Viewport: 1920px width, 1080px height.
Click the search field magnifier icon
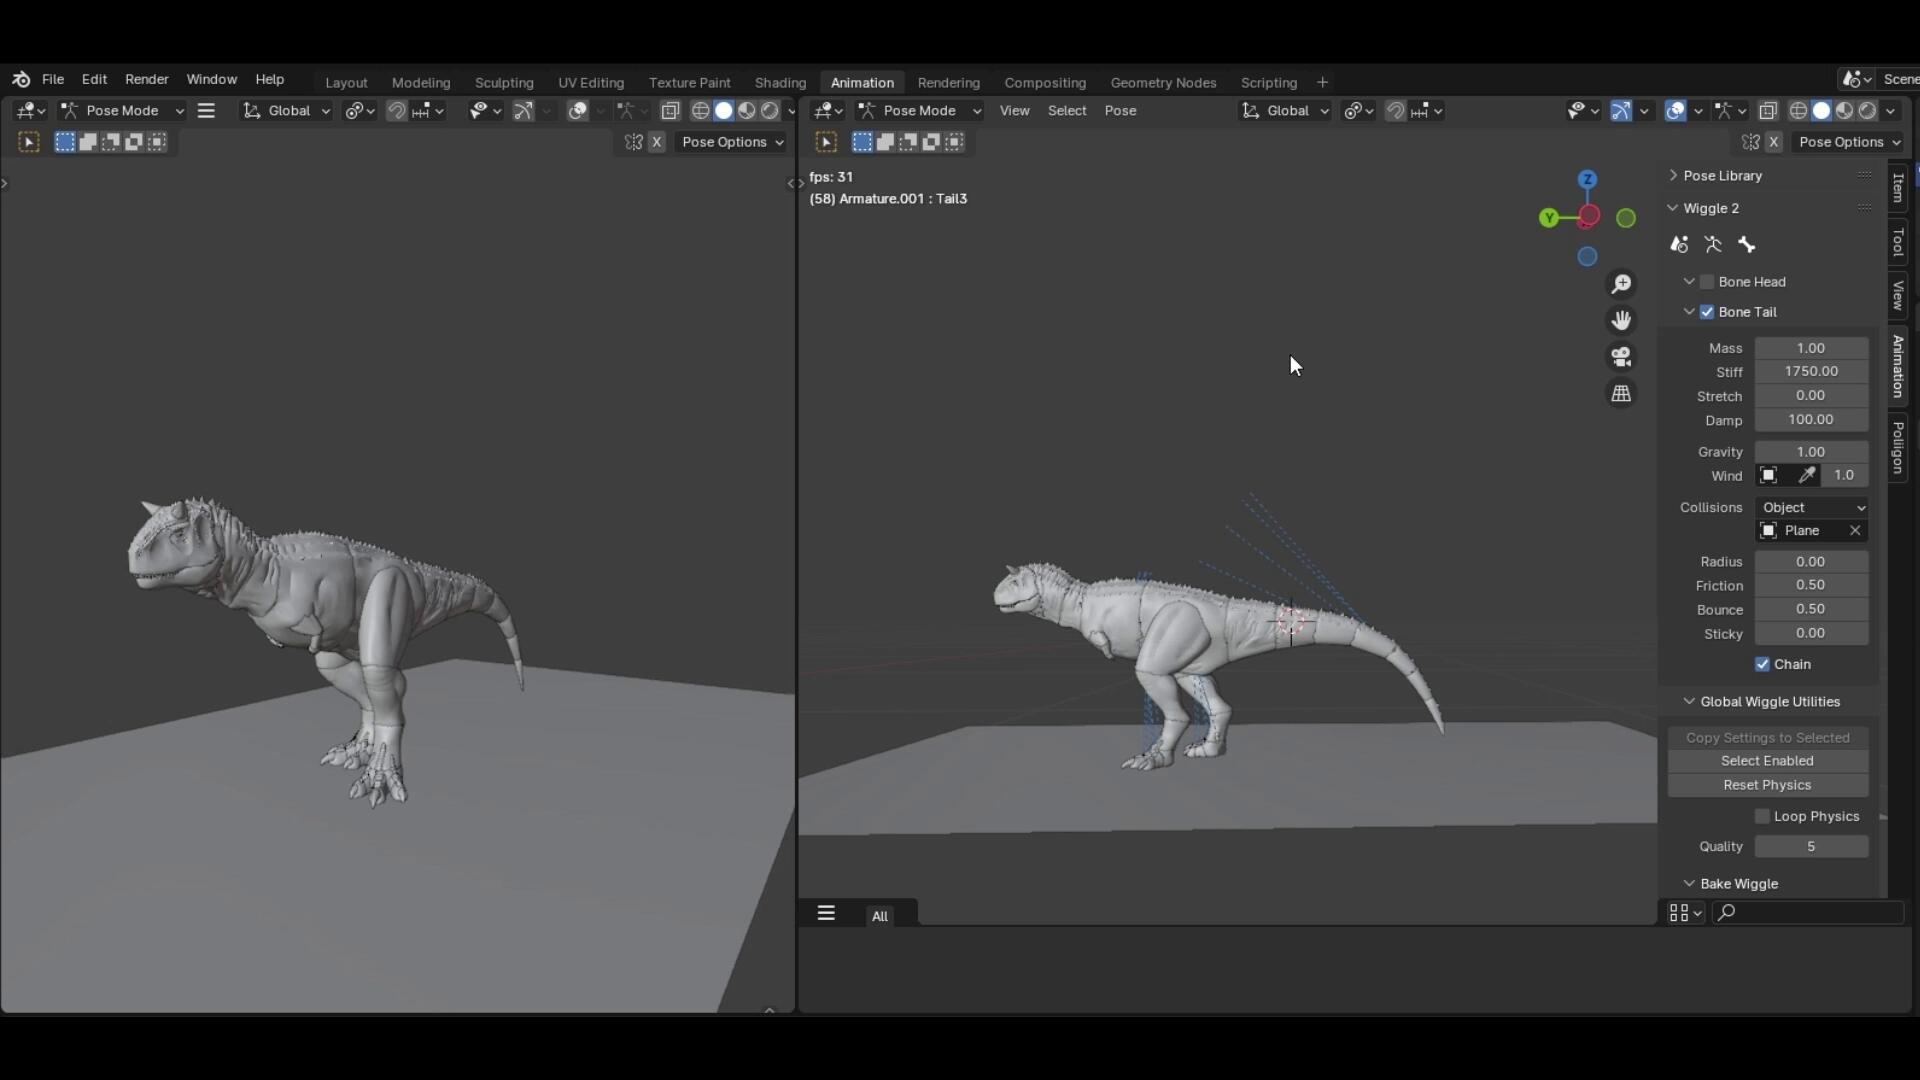(x=1727, y=912)
